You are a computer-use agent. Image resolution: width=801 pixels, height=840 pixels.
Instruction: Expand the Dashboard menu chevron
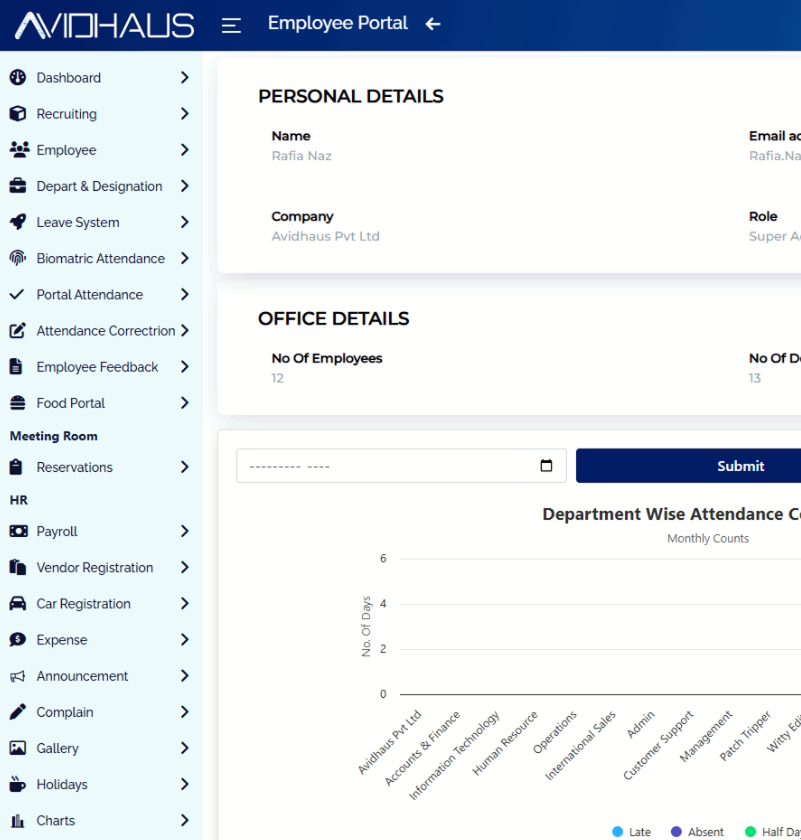tap(184, 78)
